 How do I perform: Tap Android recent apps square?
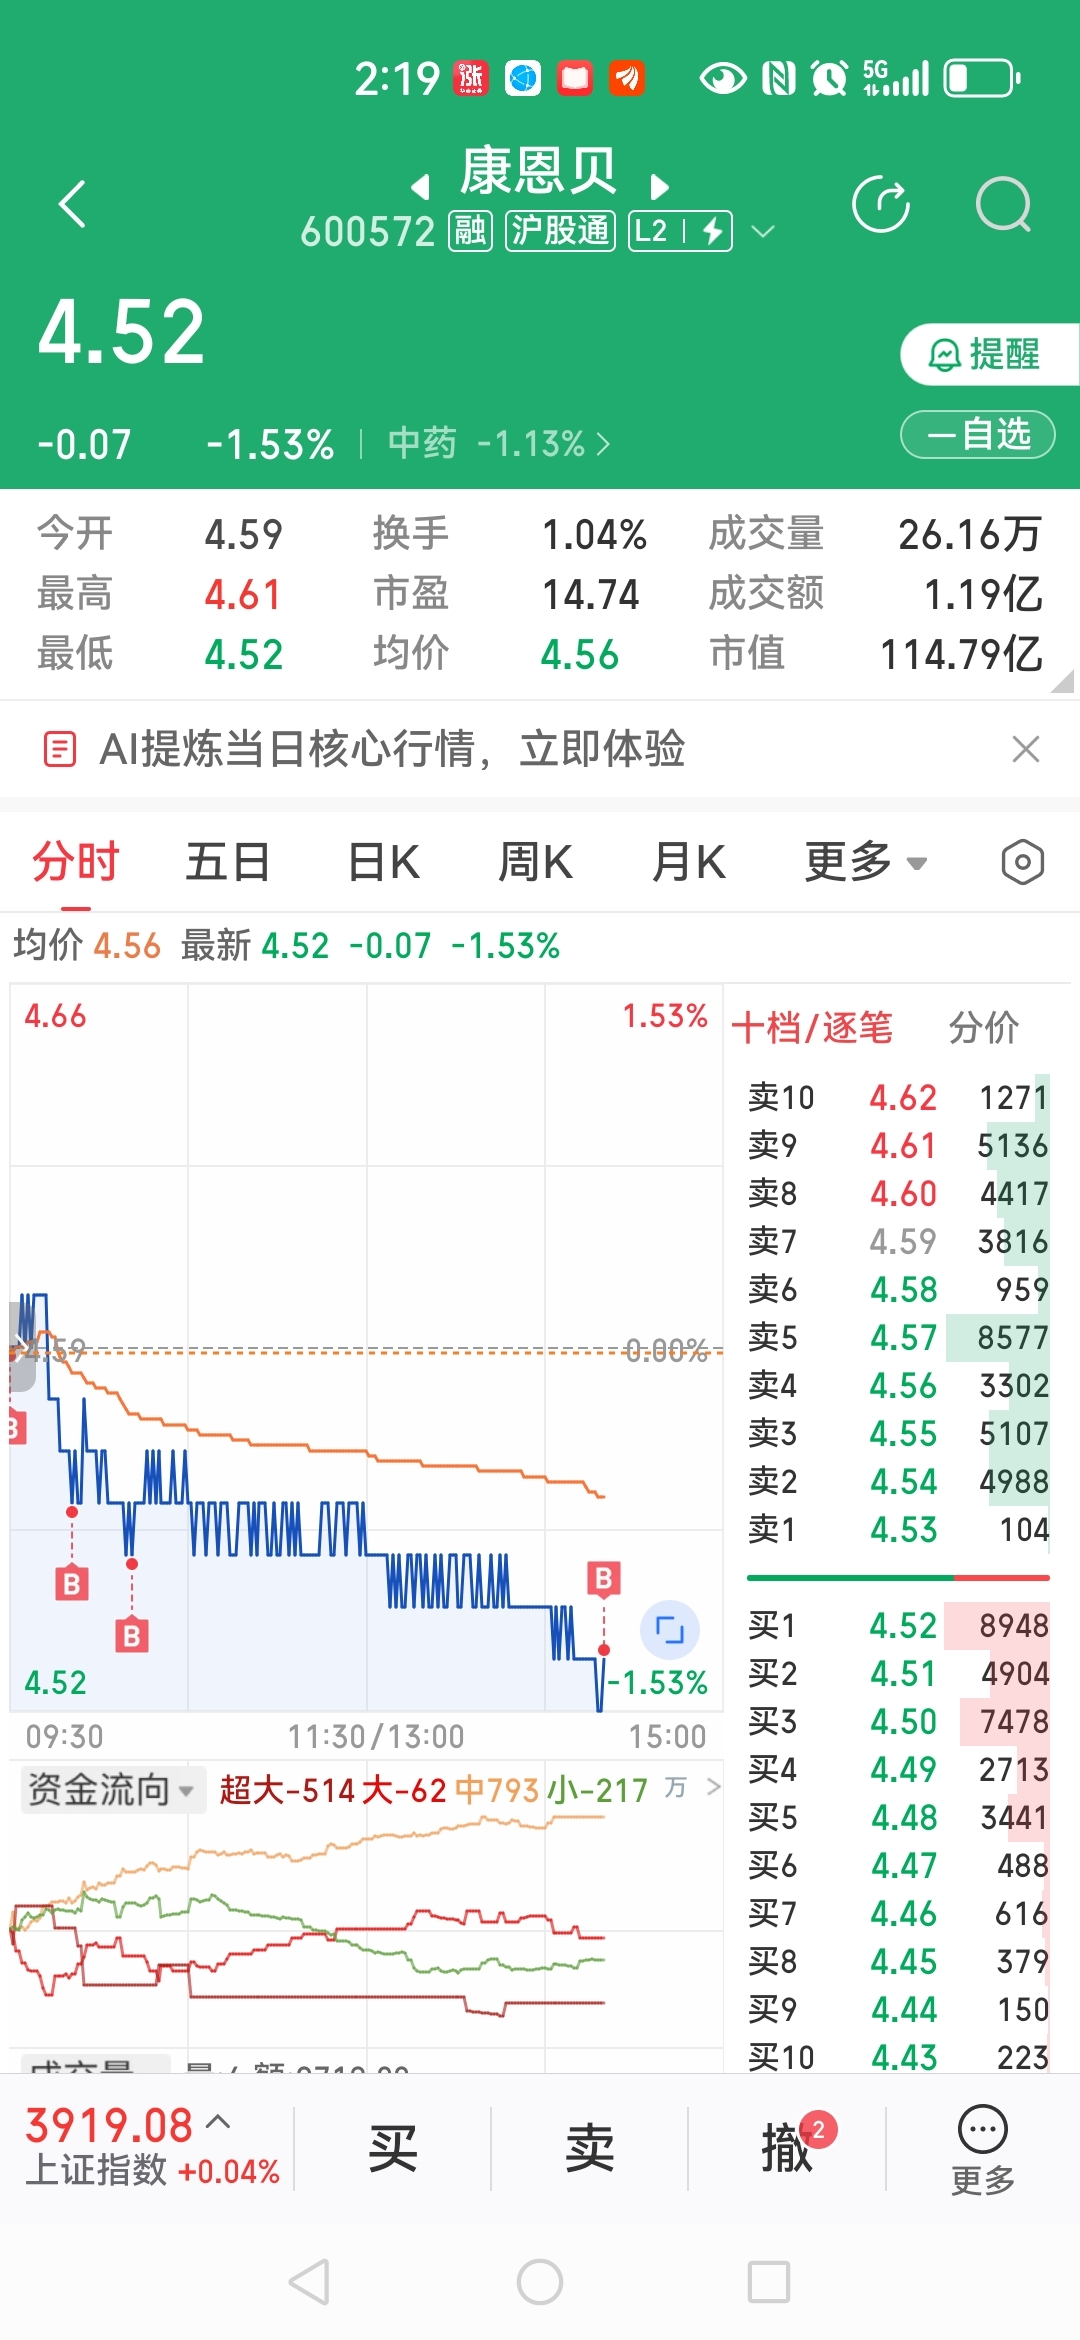pos(769,2282)
